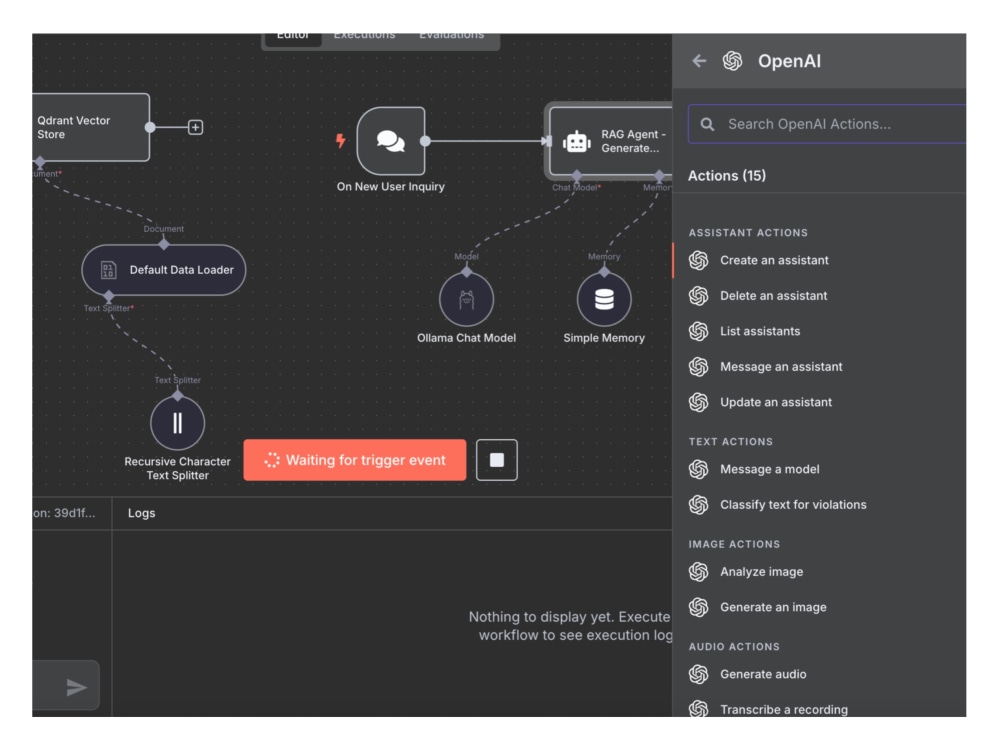Click the Text Splitter connector under Data Loader

109,297
